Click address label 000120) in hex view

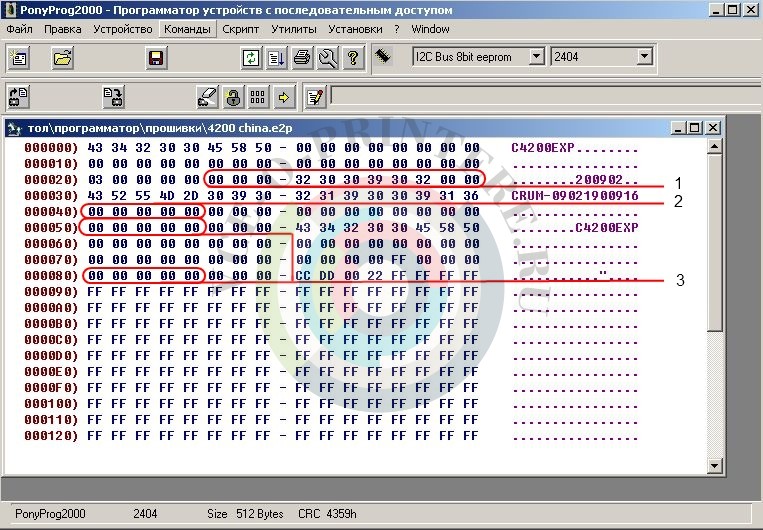pos(51,436)
